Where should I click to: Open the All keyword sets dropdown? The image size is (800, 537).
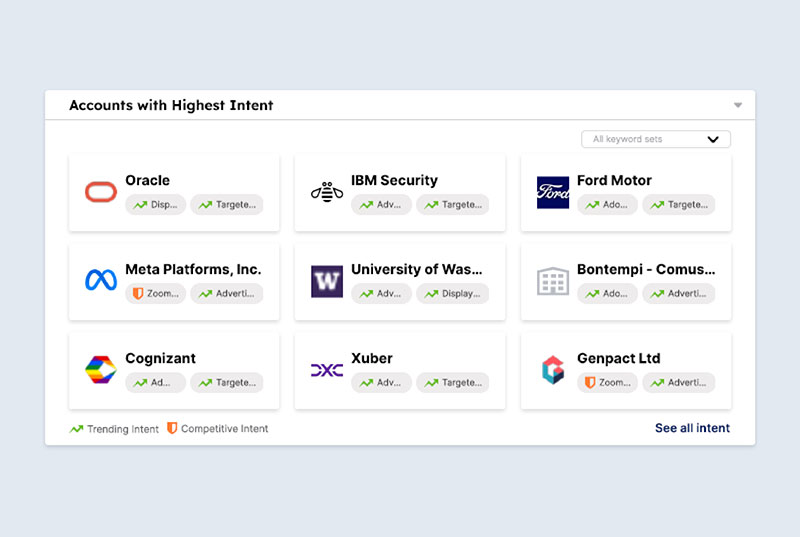pos(656,139)
